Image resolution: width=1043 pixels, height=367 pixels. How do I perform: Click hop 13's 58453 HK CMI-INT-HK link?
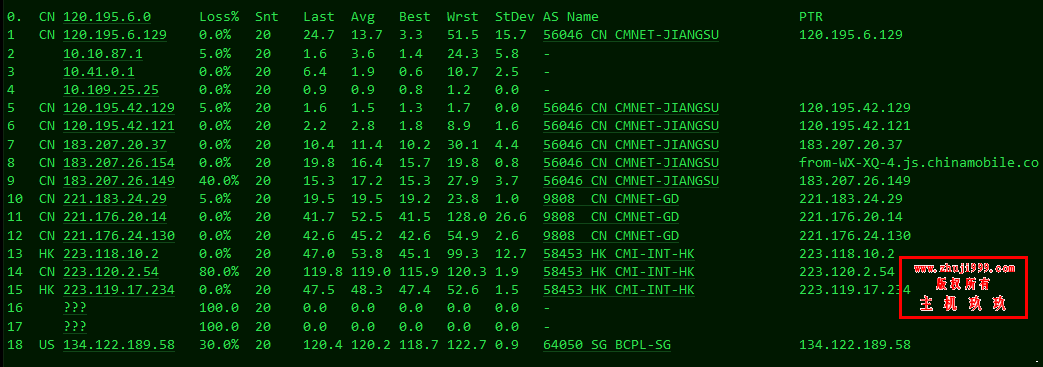click(619, 253)
